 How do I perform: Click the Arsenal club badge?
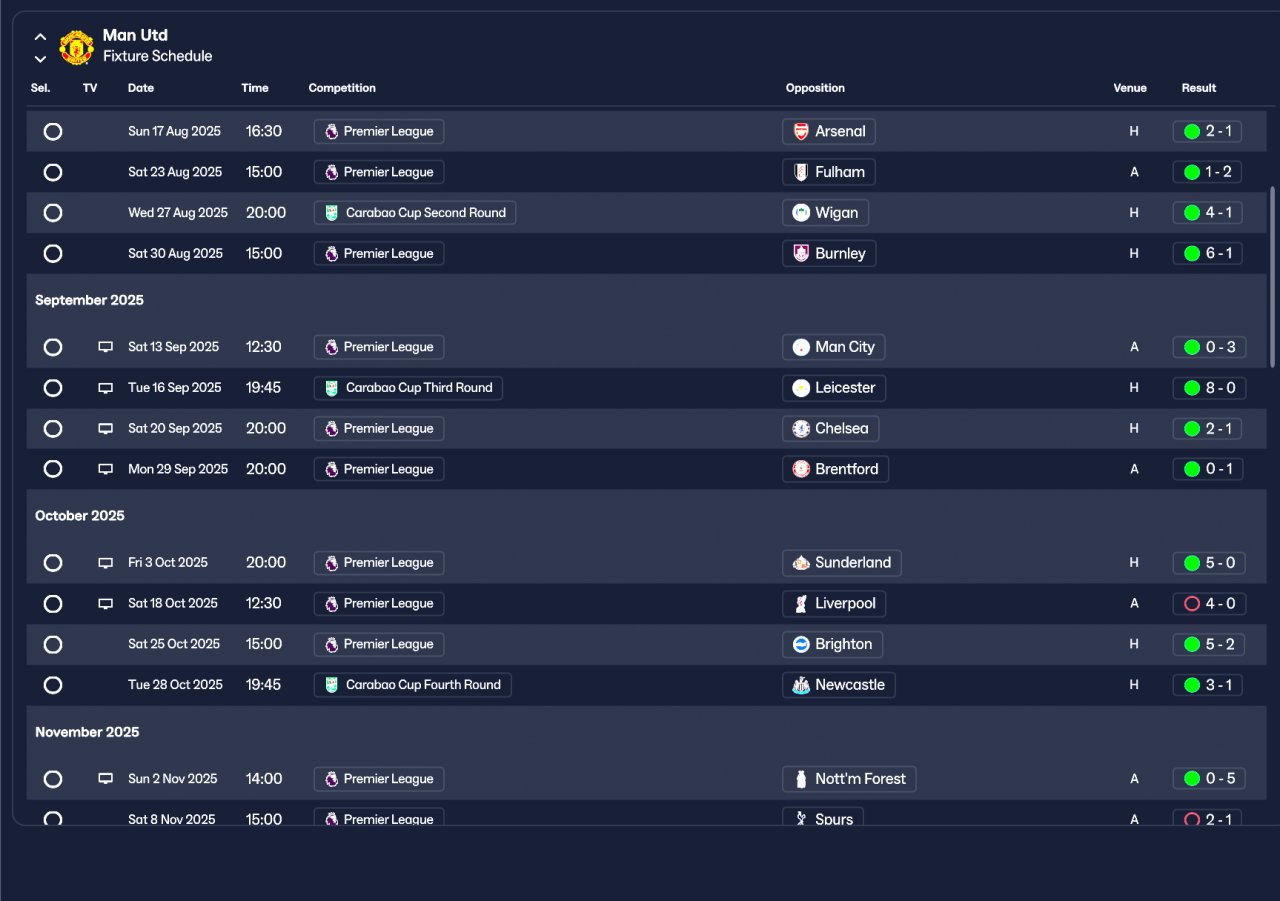tap(801, 131)
